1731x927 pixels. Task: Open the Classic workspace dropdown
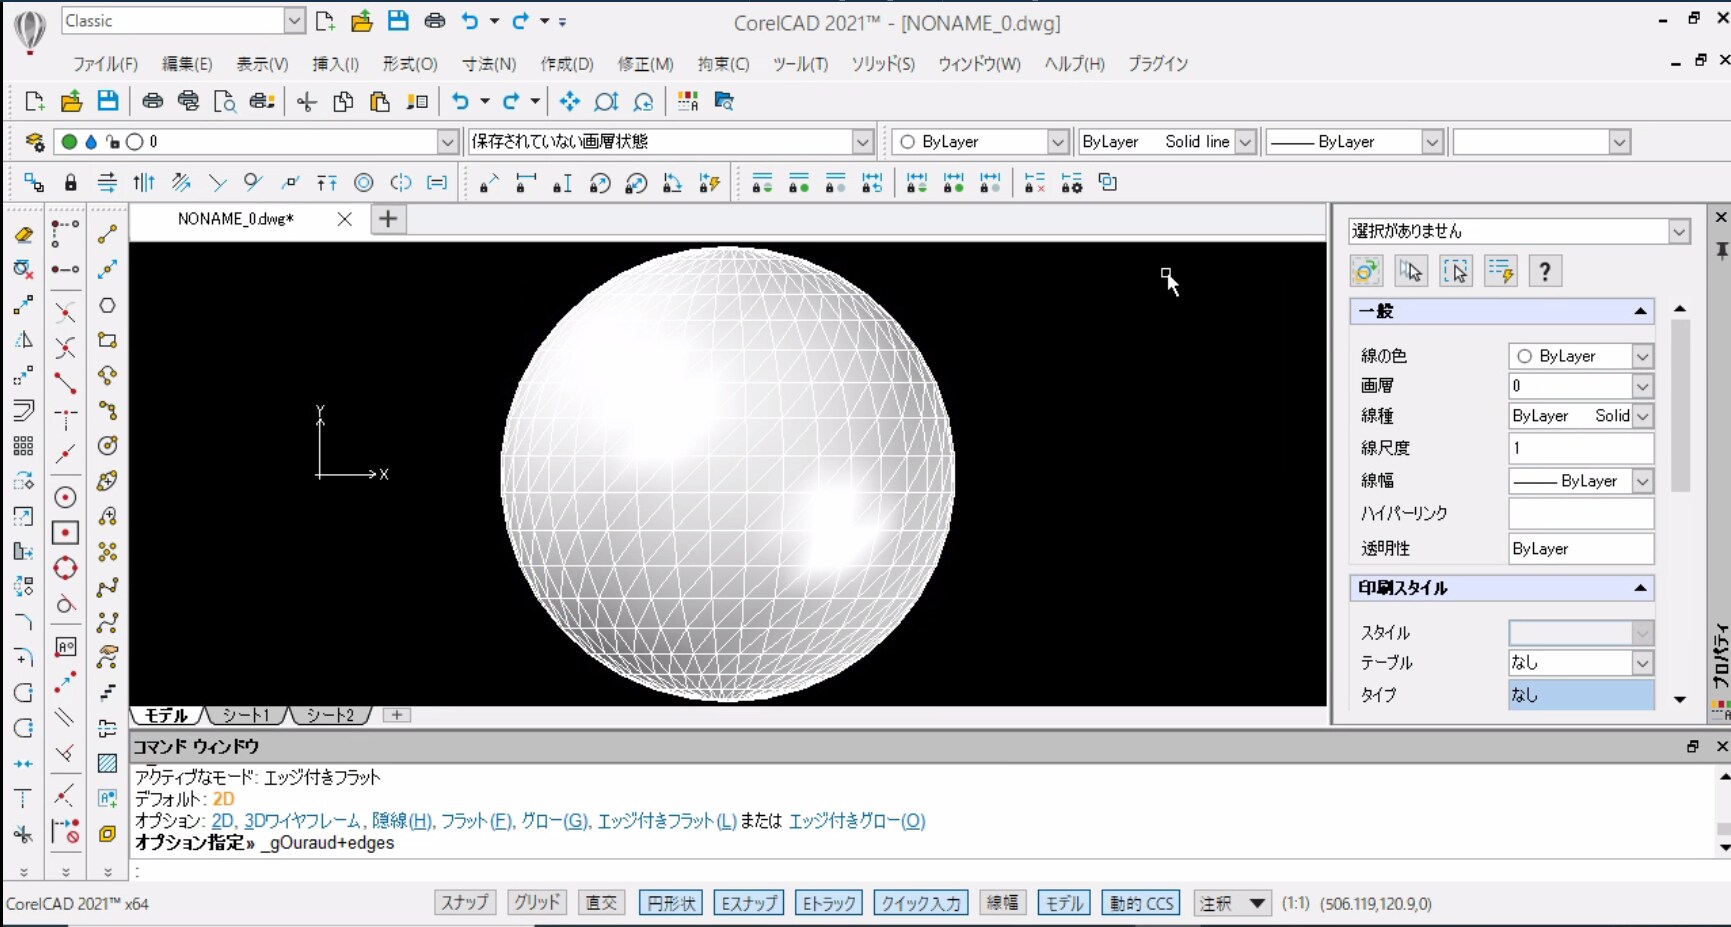tap(294, 21)
